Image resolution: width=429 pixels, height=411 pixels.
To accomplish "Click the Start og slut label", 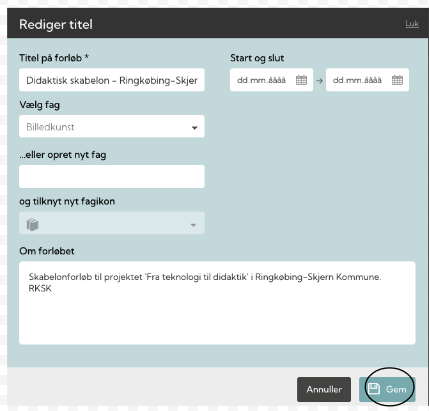I will pyautogui.click(x=257, y=58).
